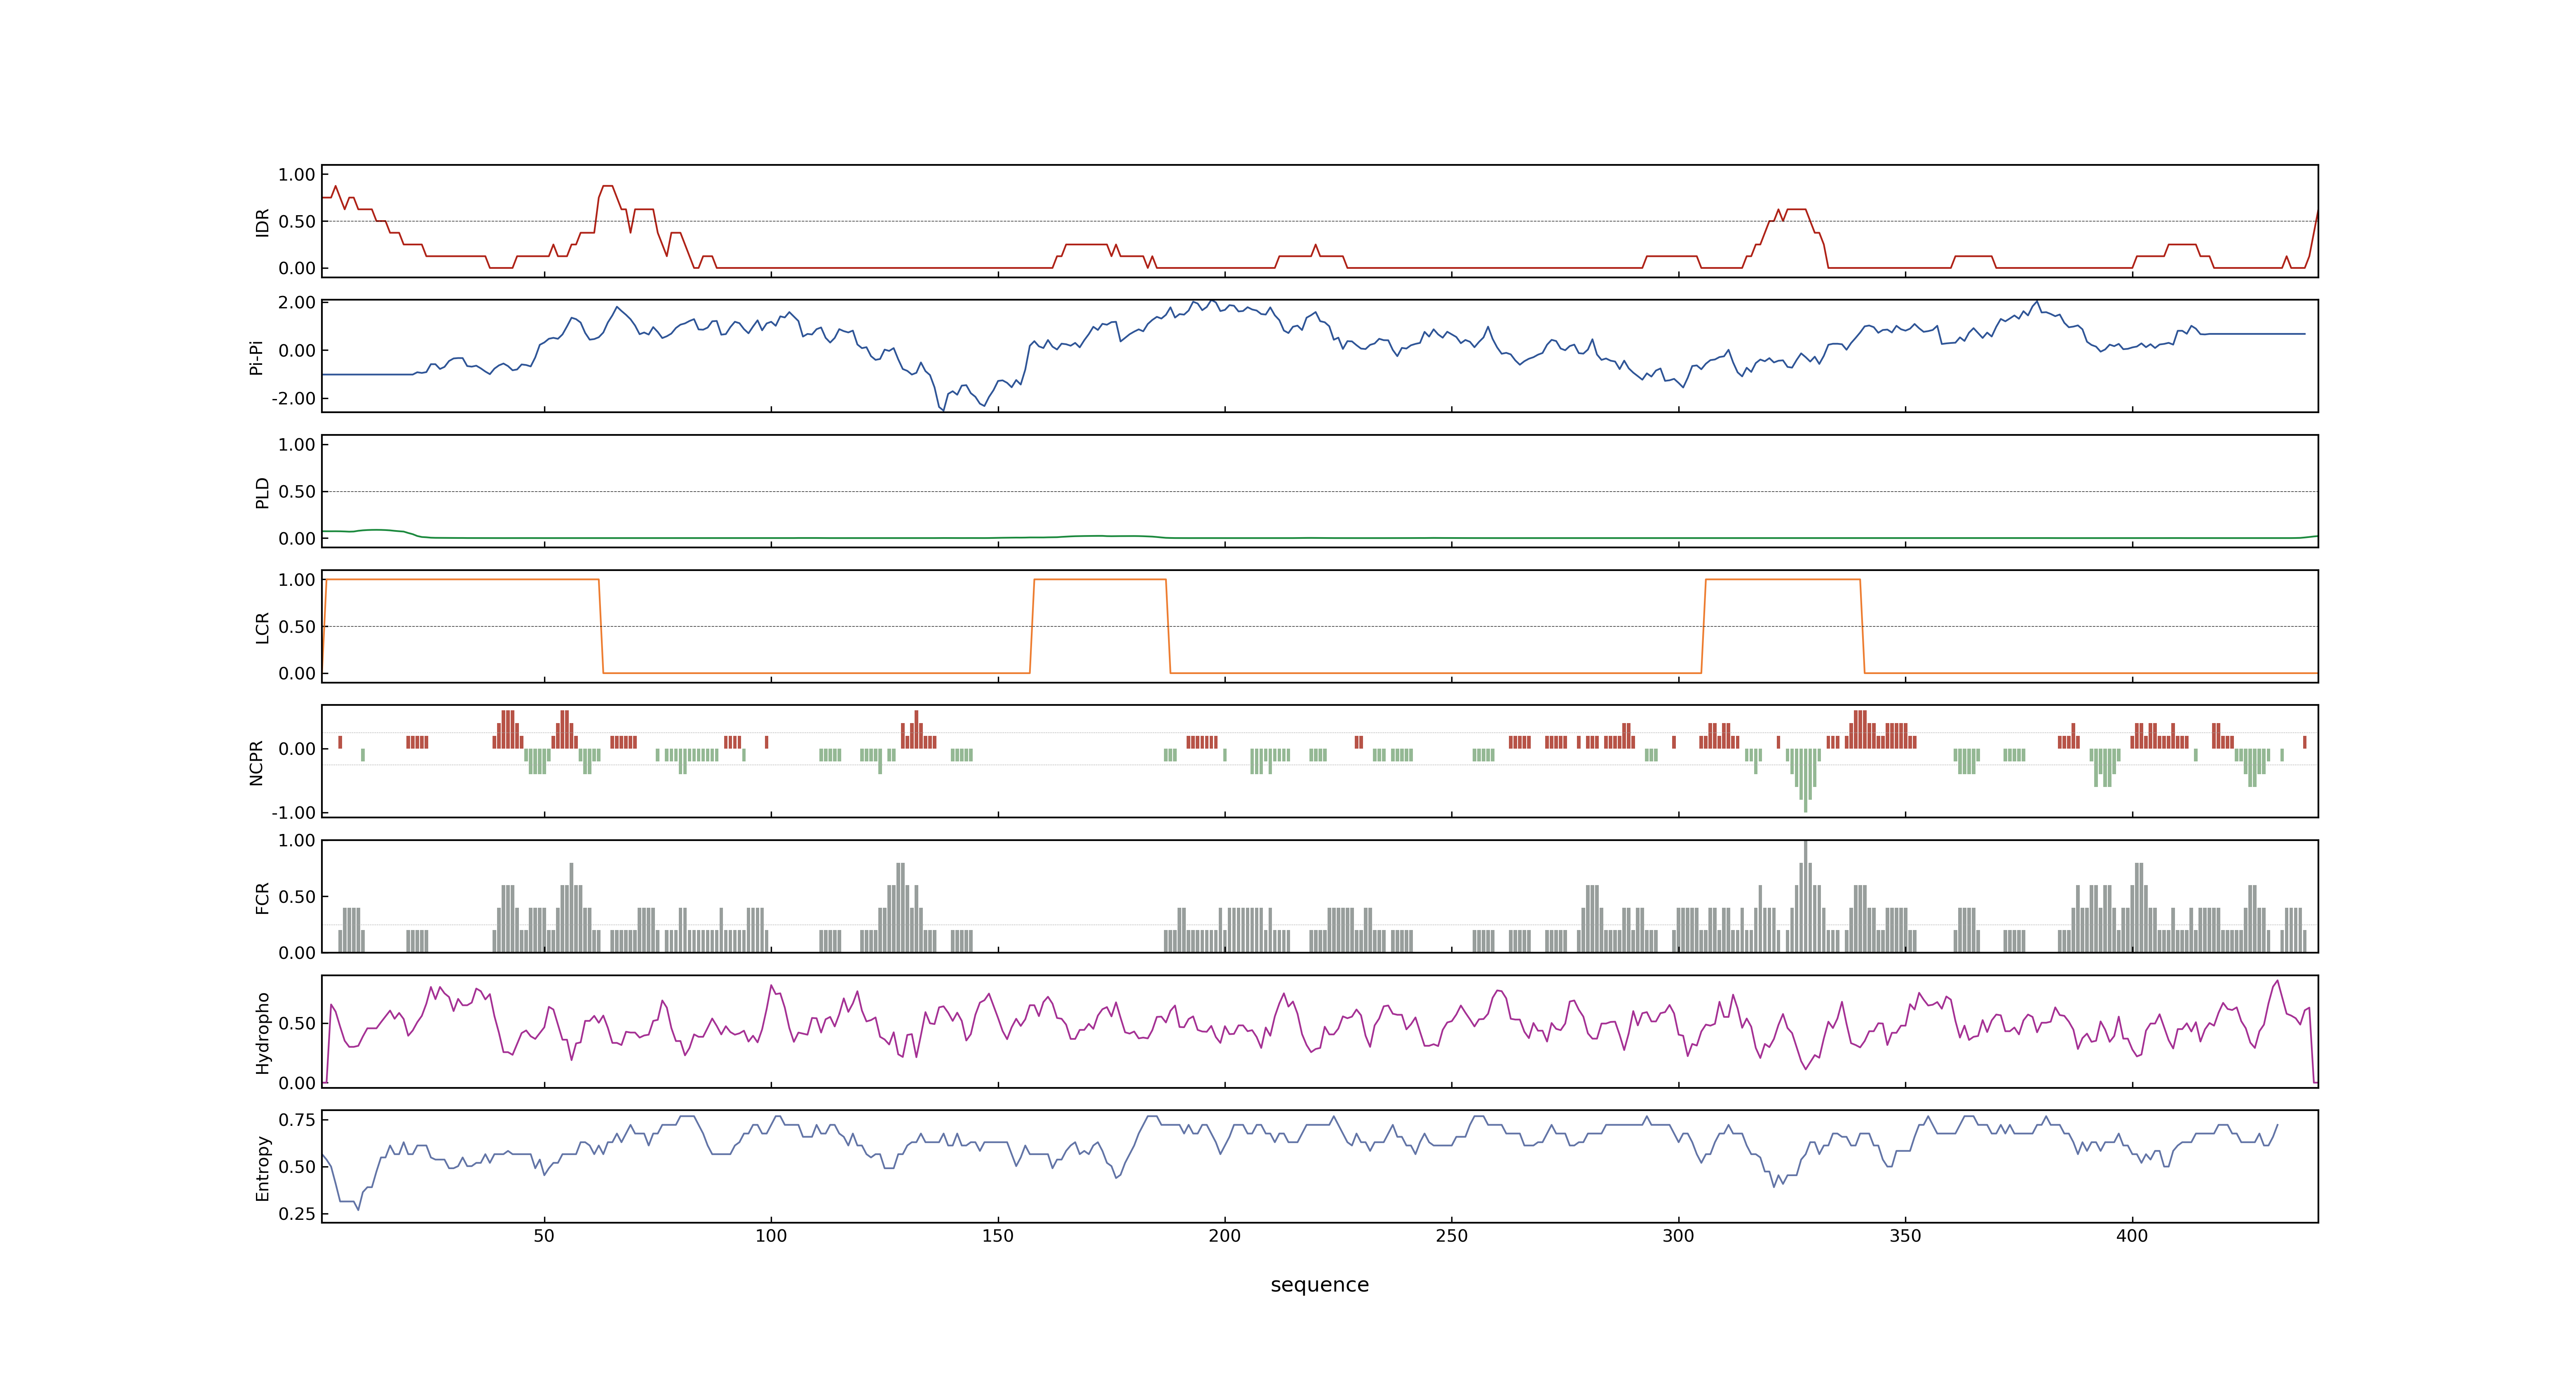Click the PLD y-axis label
The image size is (2576, 1374).
pos(262,492)
